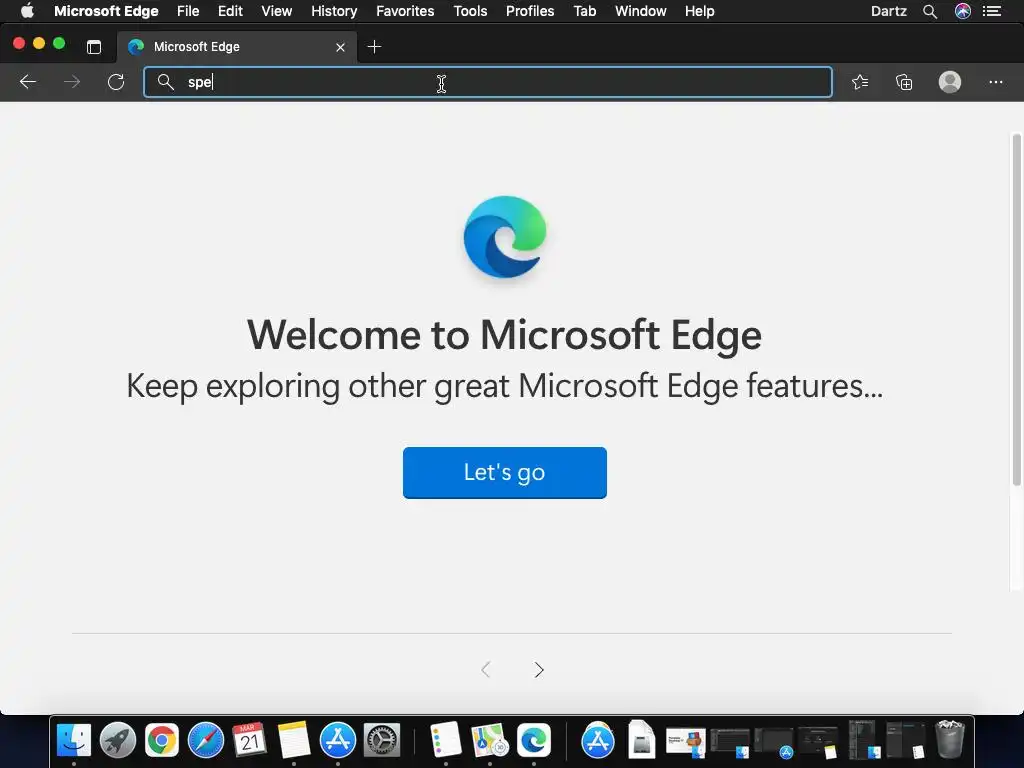The width and height of the screenshot is (1024, 768).
Task: Open Finder from the Dock
Action: pyautogui.click(x=74, y=740)
